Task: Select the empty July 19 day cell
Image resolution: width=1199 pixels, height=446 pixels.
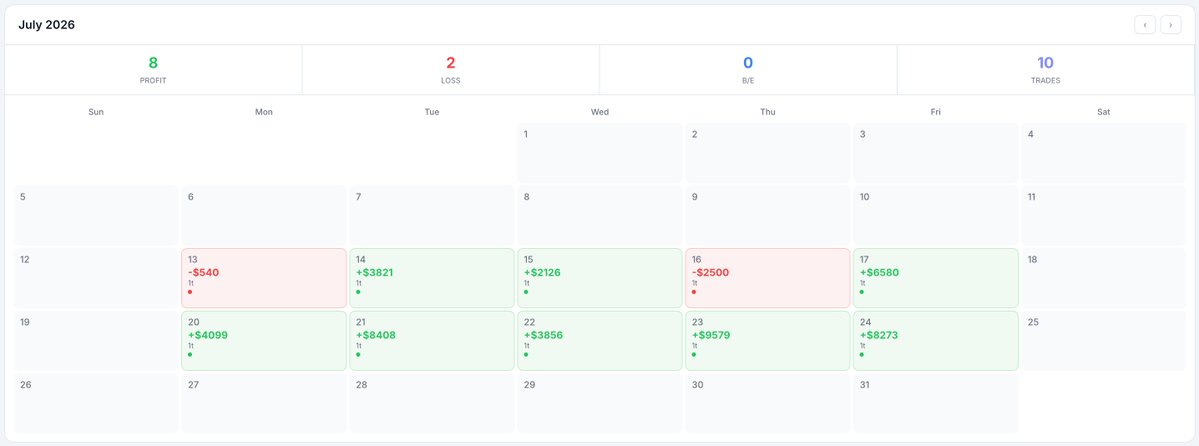Action: (96, 340)
